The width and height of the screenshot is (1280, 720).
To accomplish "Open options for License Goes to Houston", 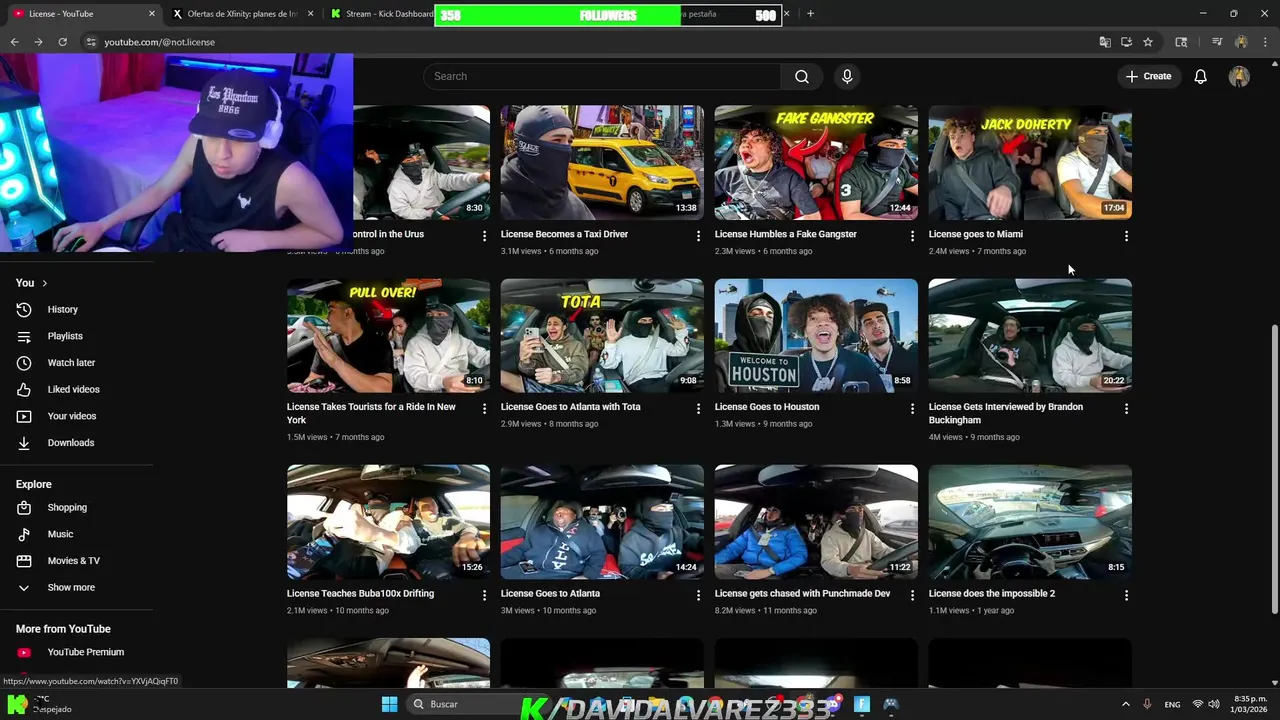I will pyautogui.click(x=911, y=409).
